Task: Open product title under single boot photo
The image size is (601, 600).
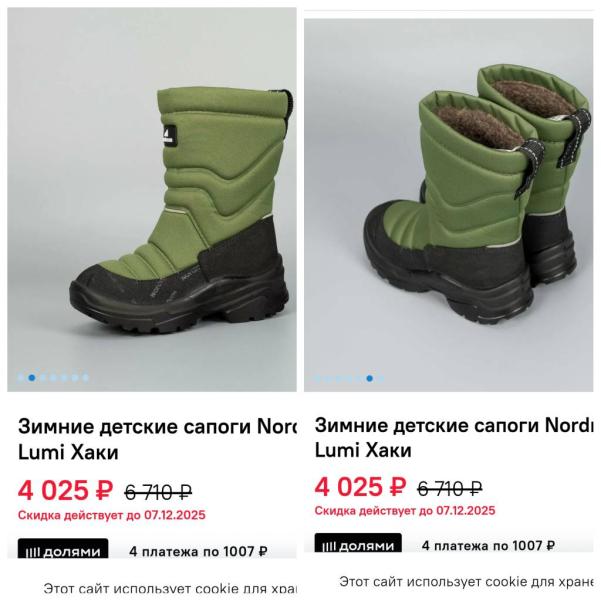Action: tap(157, 439)
